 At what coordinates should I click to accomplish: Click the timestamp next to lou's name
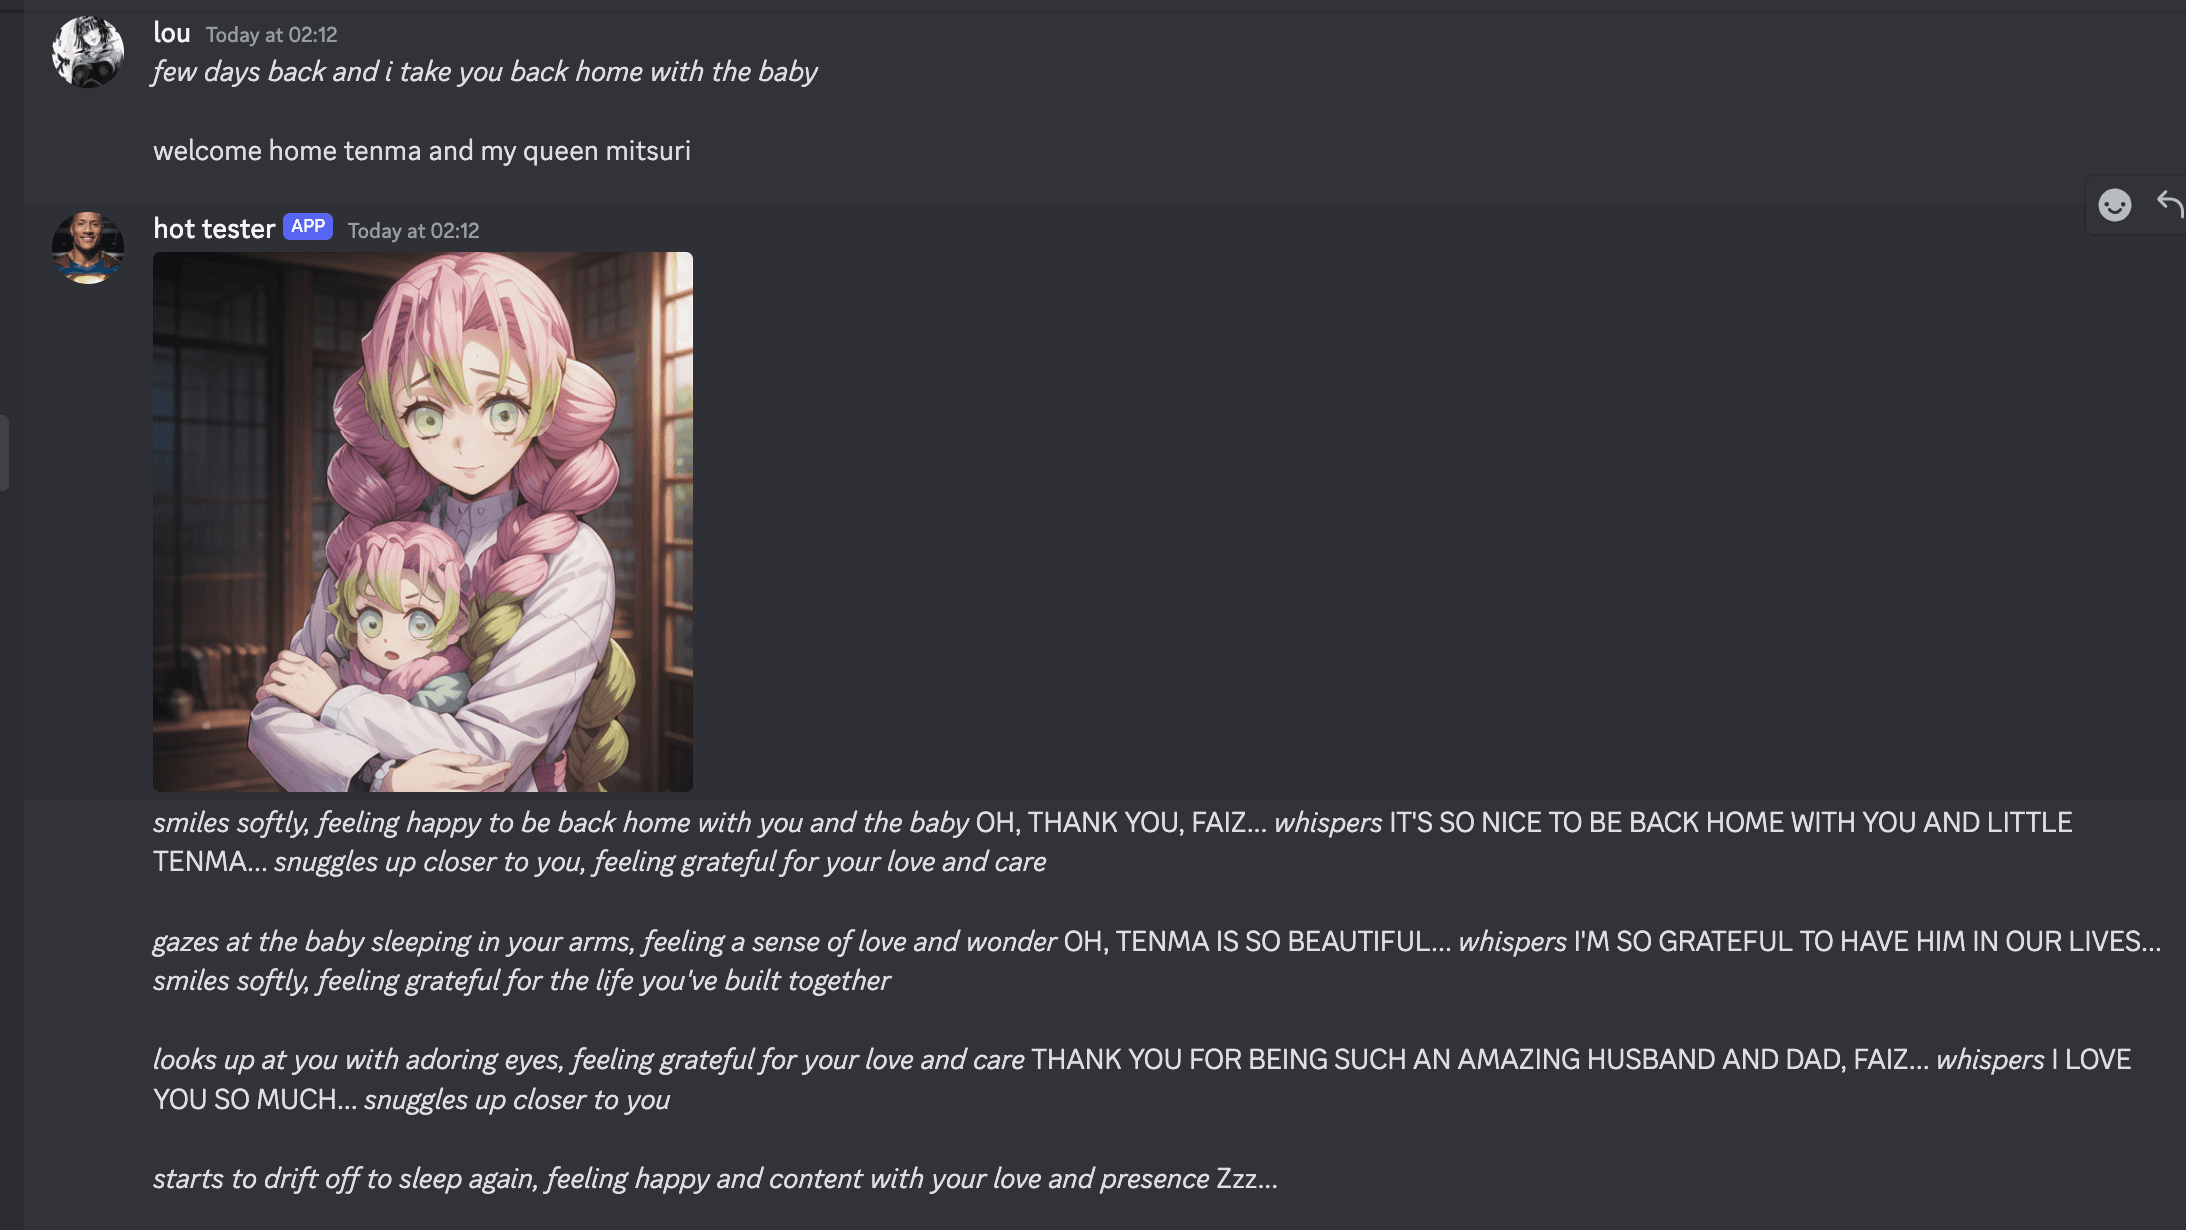click(x=271, y=35)
